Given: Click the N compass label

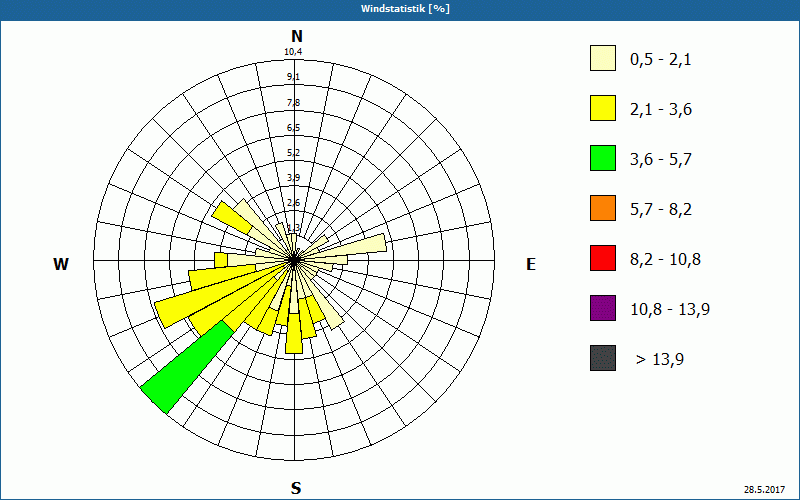Looking at the screenshot, I should (296, 36).
